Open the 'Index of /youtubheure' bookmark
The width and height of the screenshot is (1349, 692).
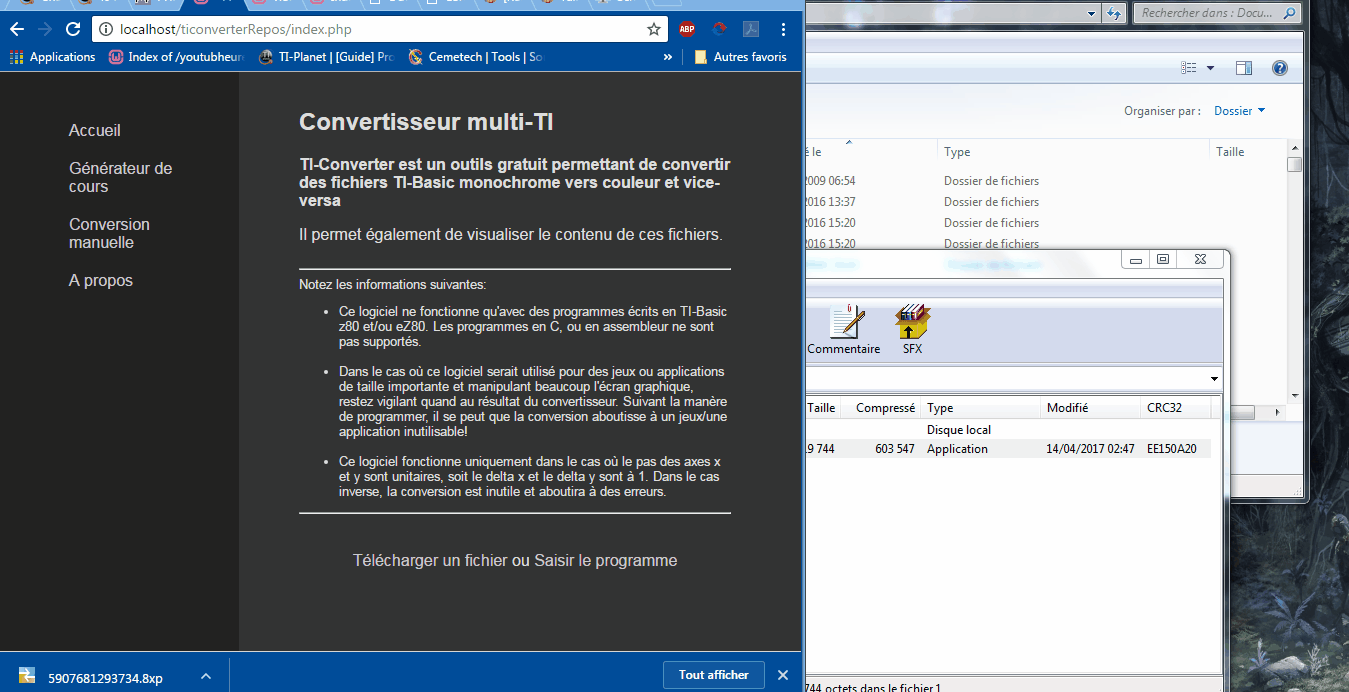pyautogui.click(x=176, y=57)
